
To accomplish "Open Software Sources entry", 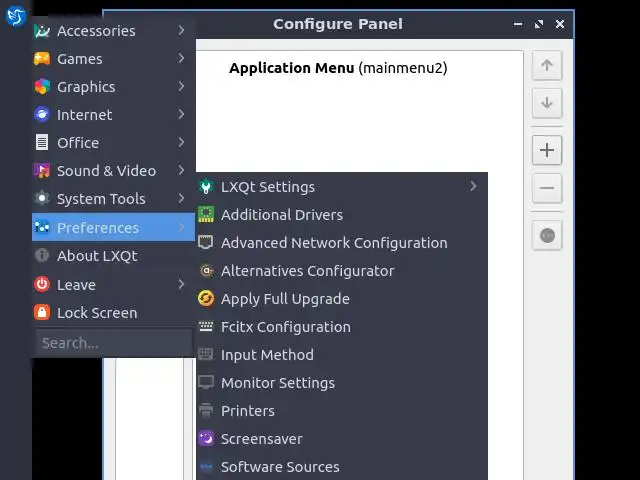I will point(279,467).
